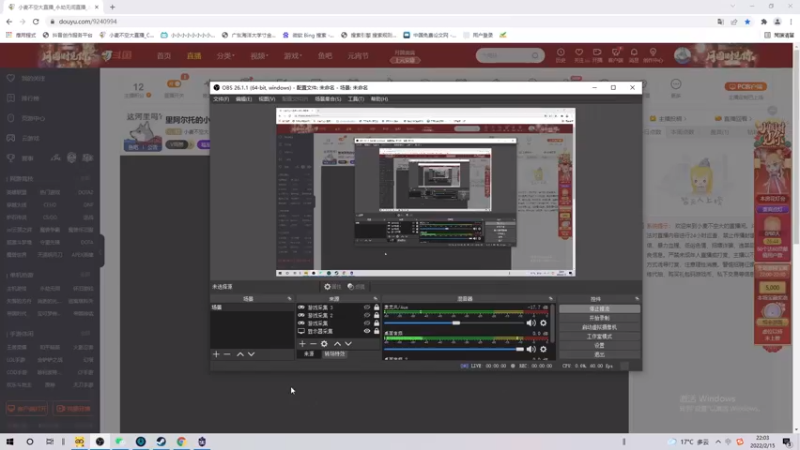The width and height of the screenshot is (800, 450).
Task: Open the browser extensions puzzle icon
Action: point(764,22)
